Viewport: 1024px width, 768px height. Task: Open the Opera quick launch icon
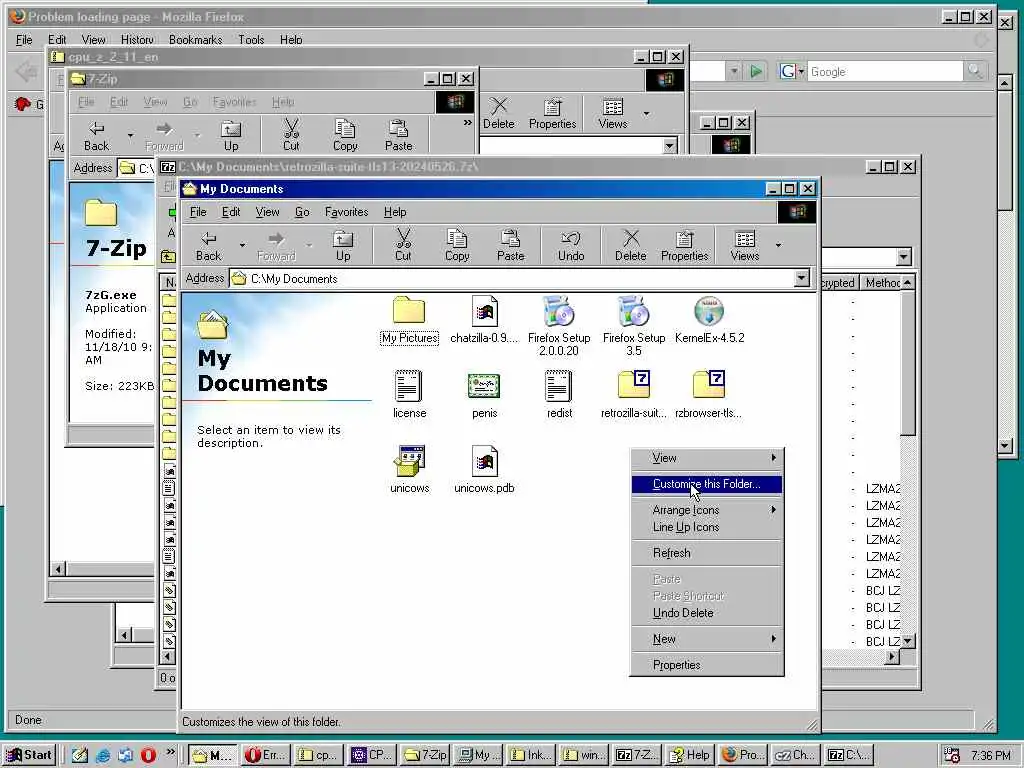(148, 755)
